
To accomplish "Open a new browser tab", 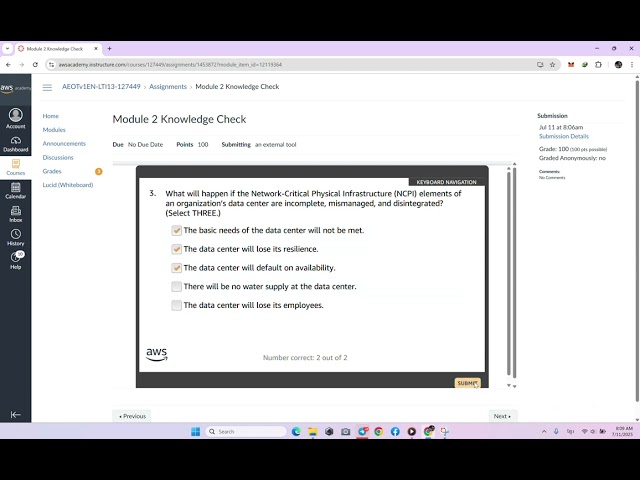I will 109,49.
